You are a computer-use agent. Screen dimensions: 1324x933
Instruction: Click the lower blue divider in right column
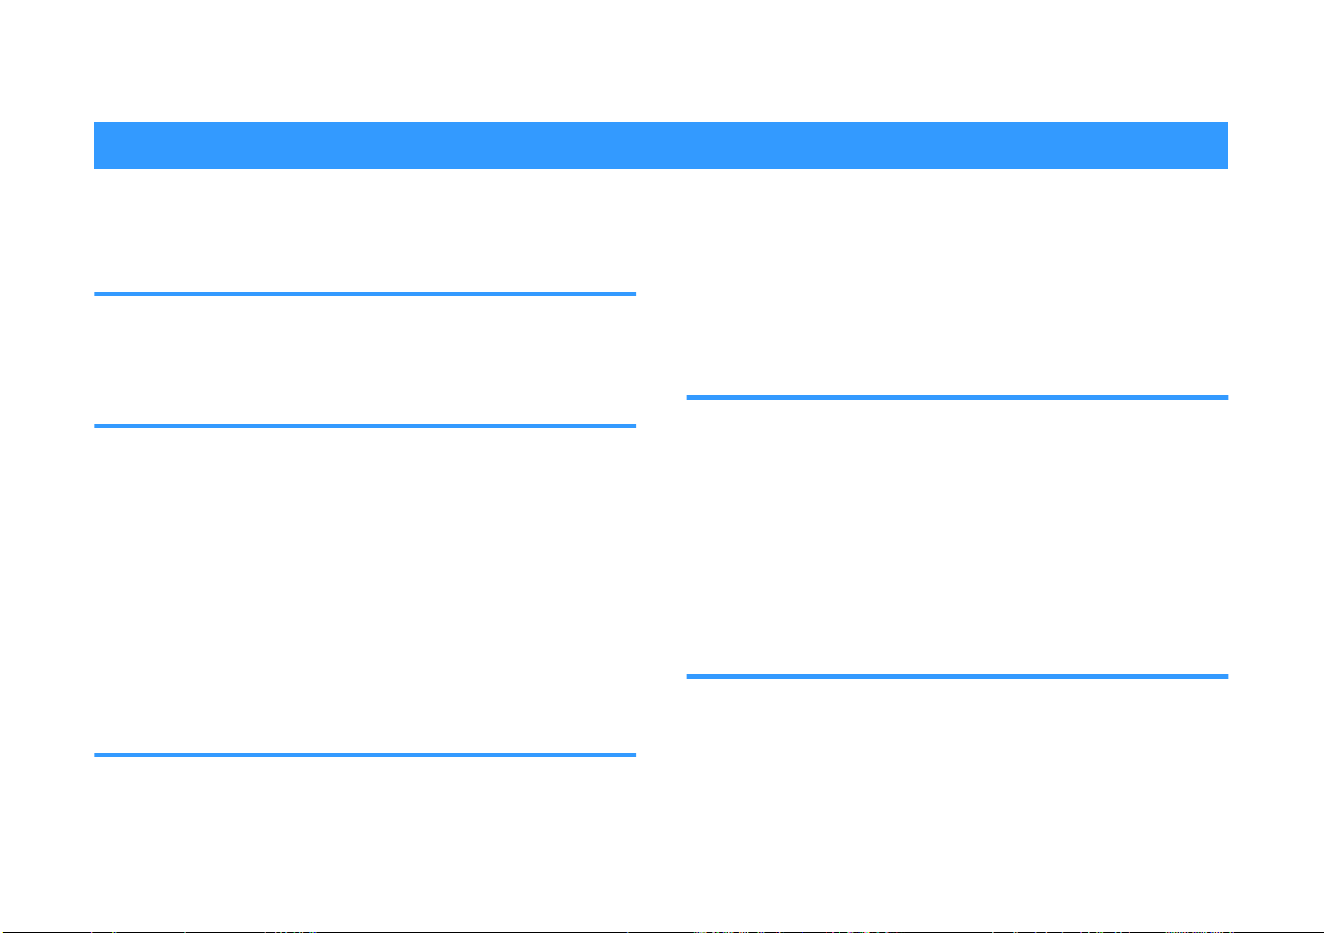point(957,677)
